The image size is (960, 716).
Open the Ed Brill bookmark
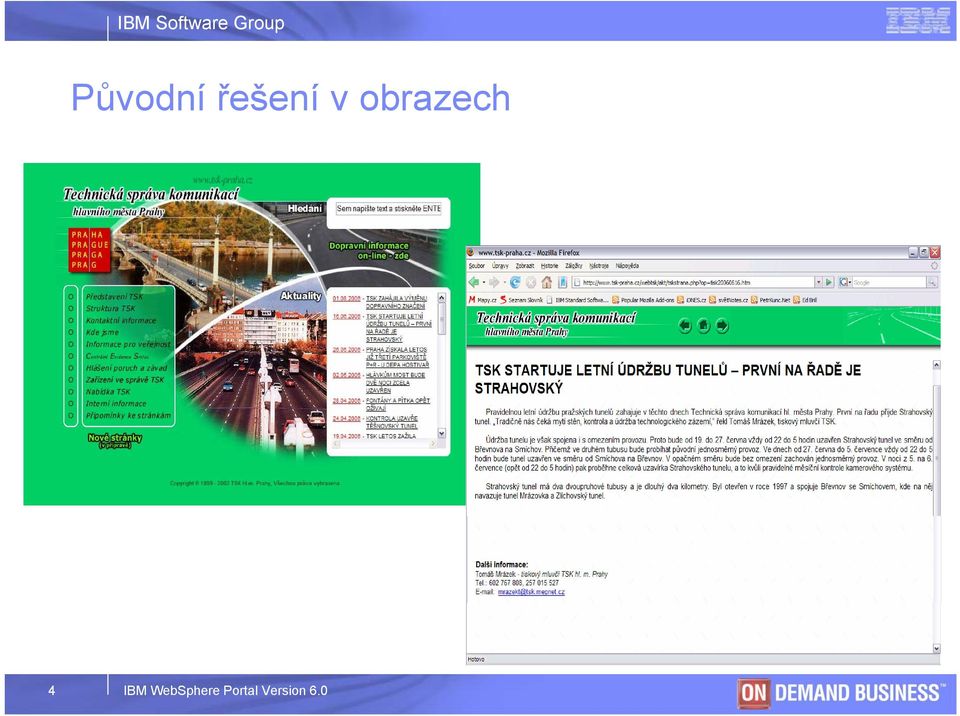[x=804, y=300]
